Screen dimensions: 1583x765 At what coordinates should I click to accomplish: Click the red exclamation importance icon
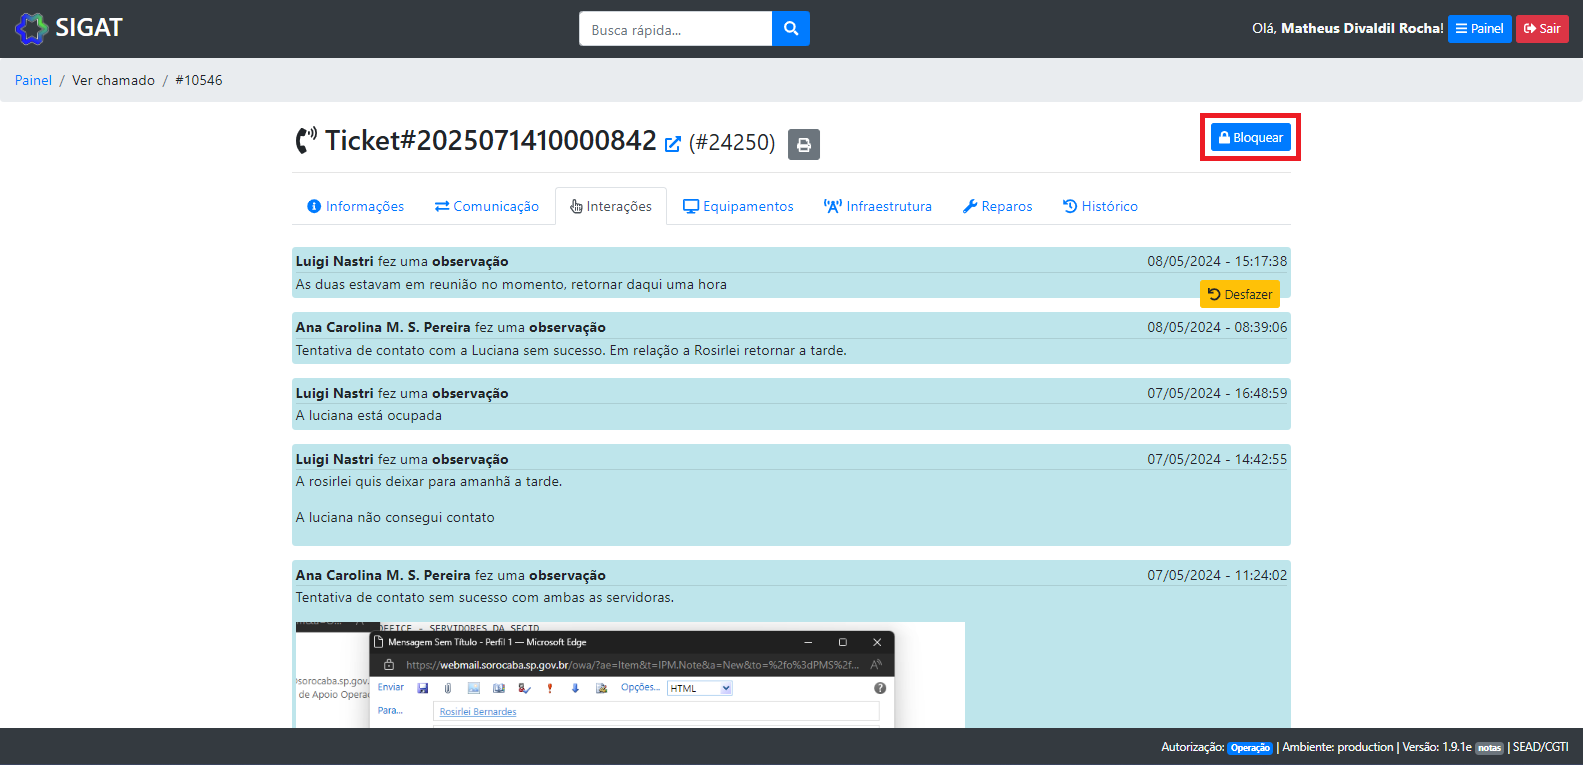(x=549, y=688)
